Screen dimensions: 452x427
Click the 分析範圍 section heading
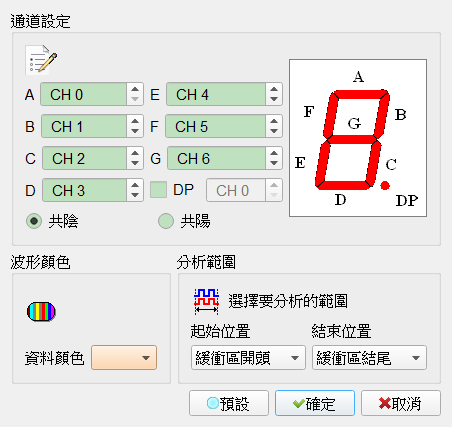(206, 262)
